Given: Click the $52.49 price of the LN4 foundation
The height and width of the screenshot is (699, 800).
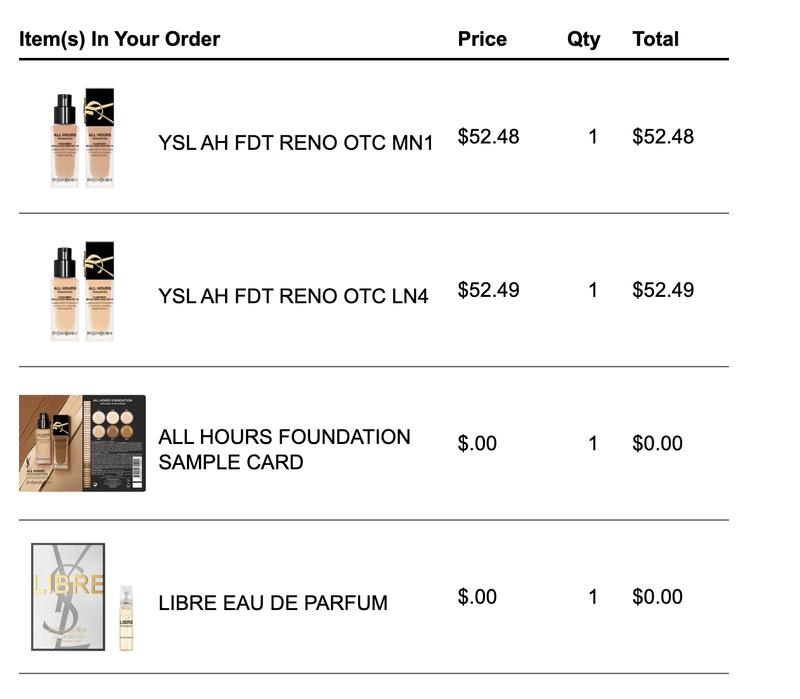Looking at the screenshot, I should pos(488,290).
